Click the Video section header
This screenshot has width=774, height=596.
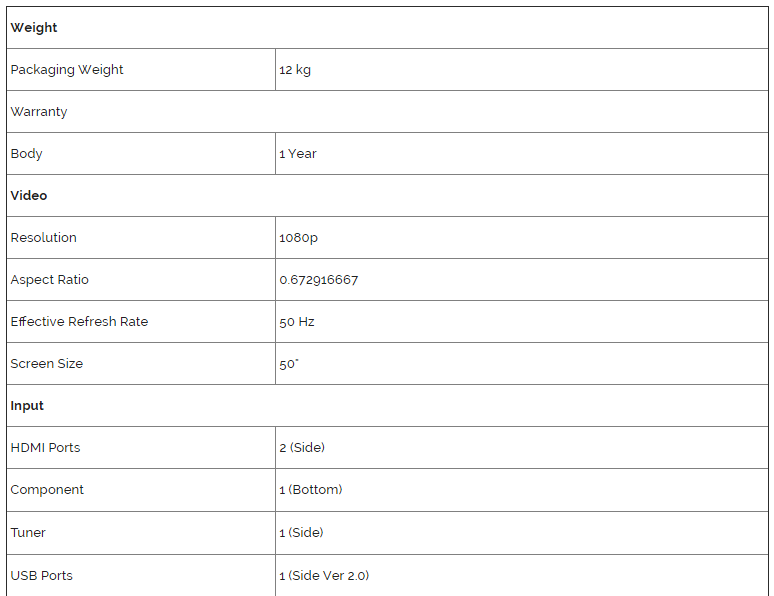pyautogui.click(x=29, y=196)
